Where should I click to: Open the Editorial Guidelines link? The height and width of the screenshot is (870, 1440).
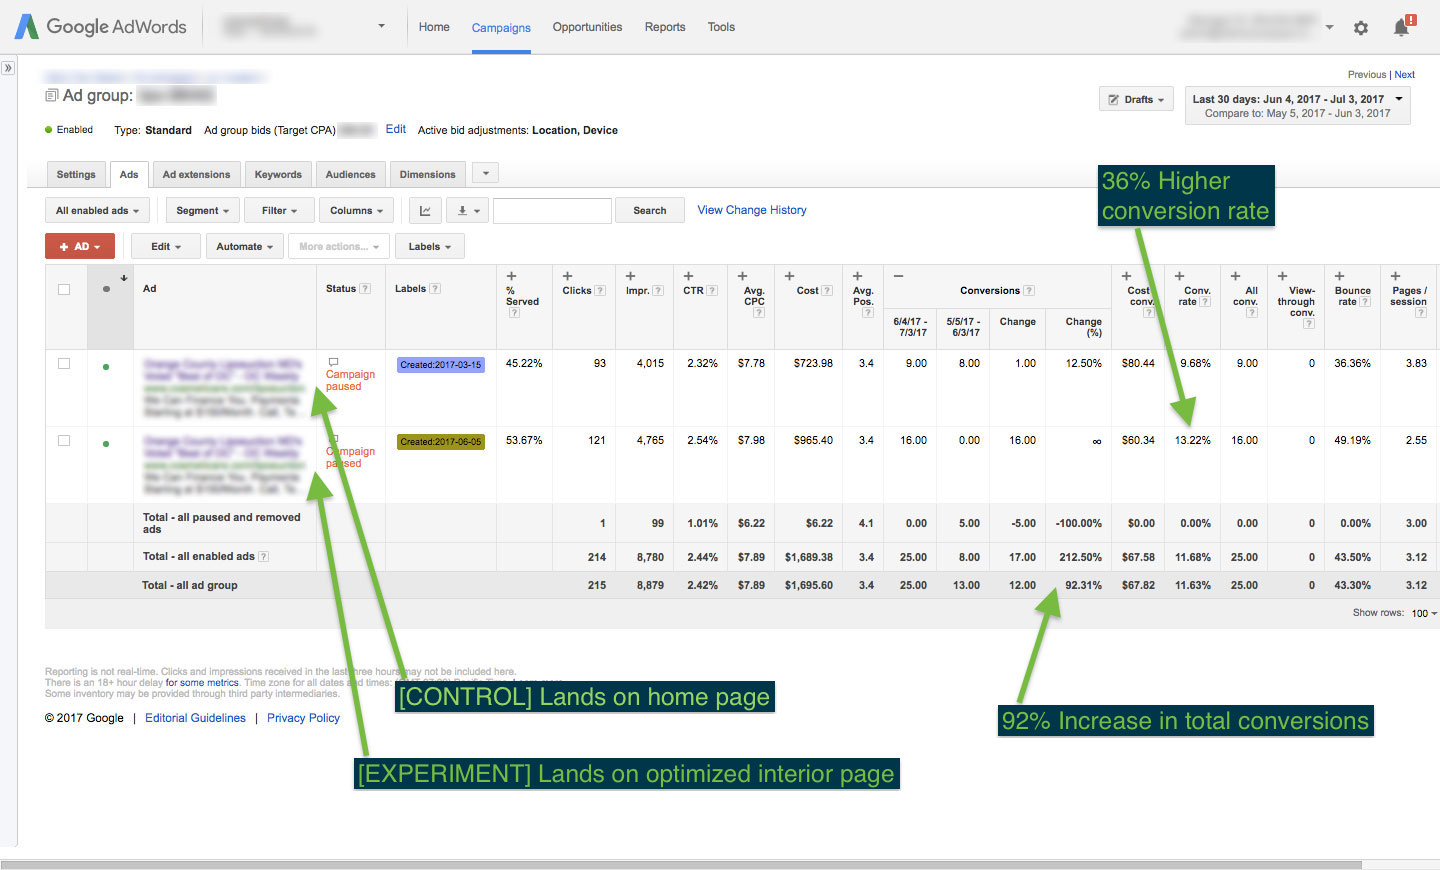[195, 718]
